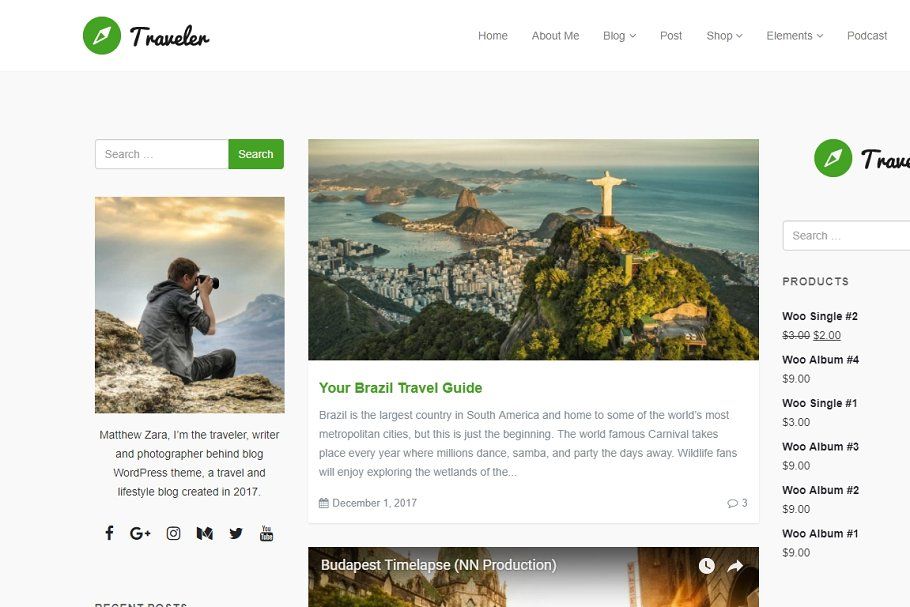Open the Instagram social icon
Viewport: 910px width, 607px height.
pyautogui.click(x=174, y=533)
